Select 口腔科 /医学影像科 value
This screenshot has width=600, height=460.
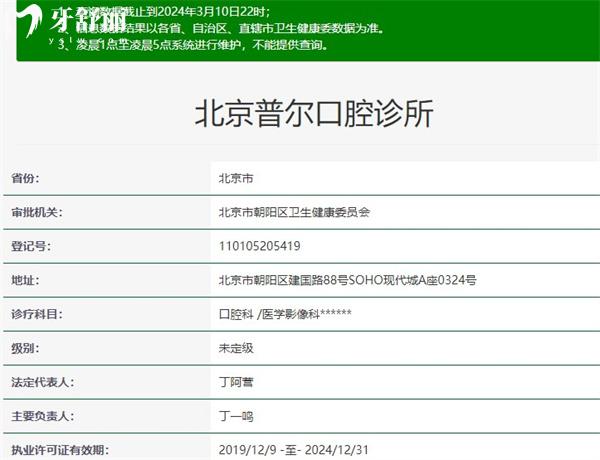(x=285, y=314)
